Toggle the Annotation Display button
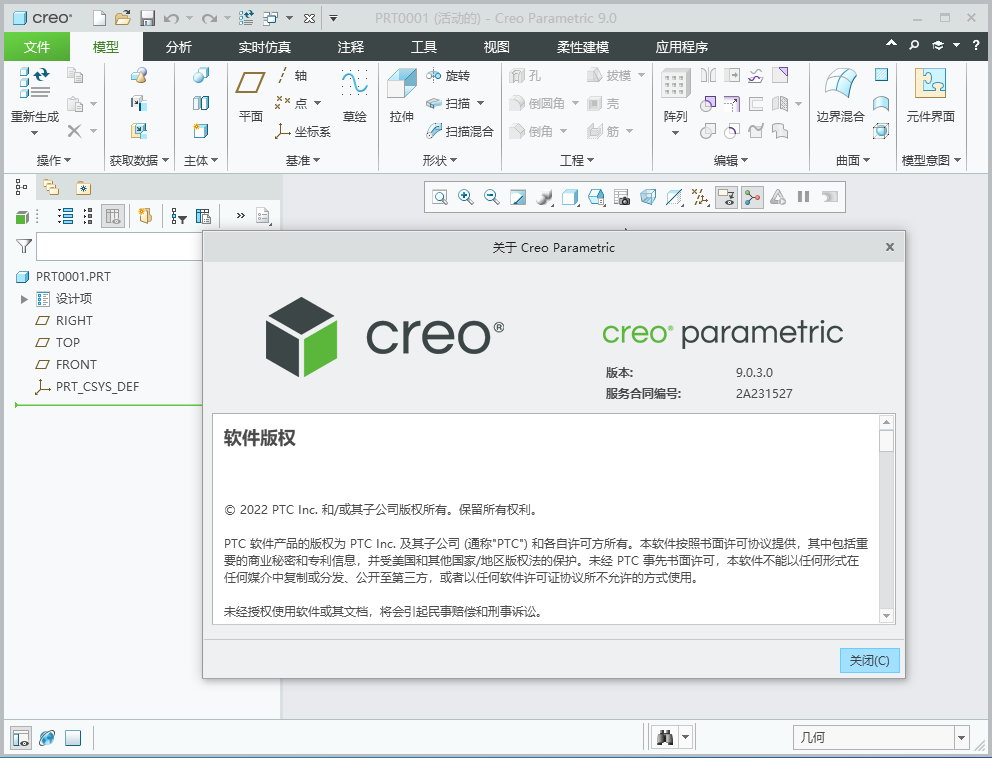Screen dimensions: 992x758 pos(726,197)
